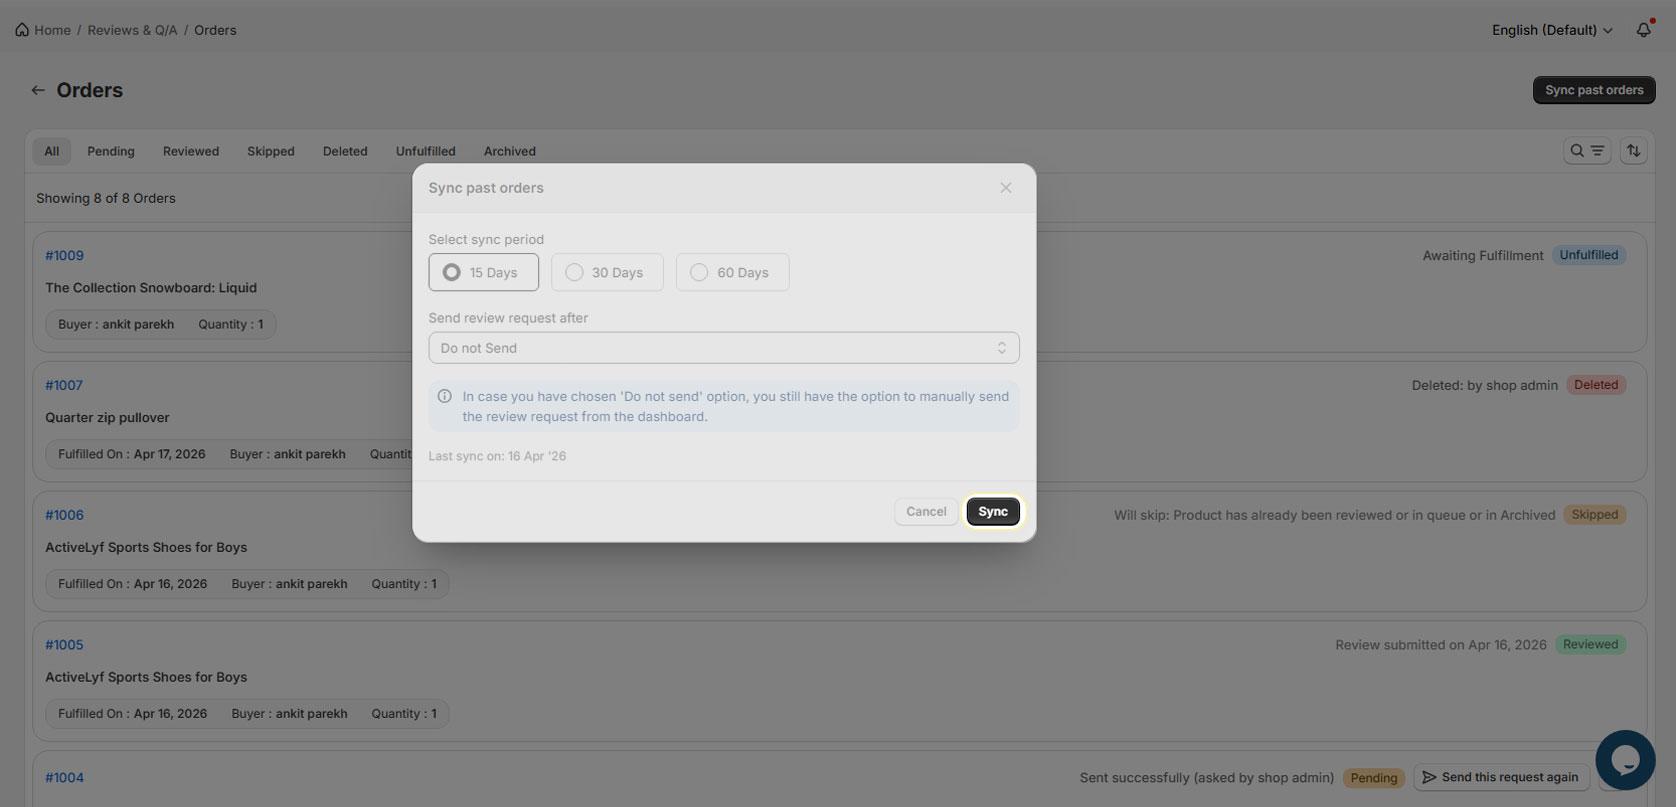Click 'Awaiting Fulfillment' status text
Screen dimensions: 1676x807
pyautogui.click(x=1483, y=256)
